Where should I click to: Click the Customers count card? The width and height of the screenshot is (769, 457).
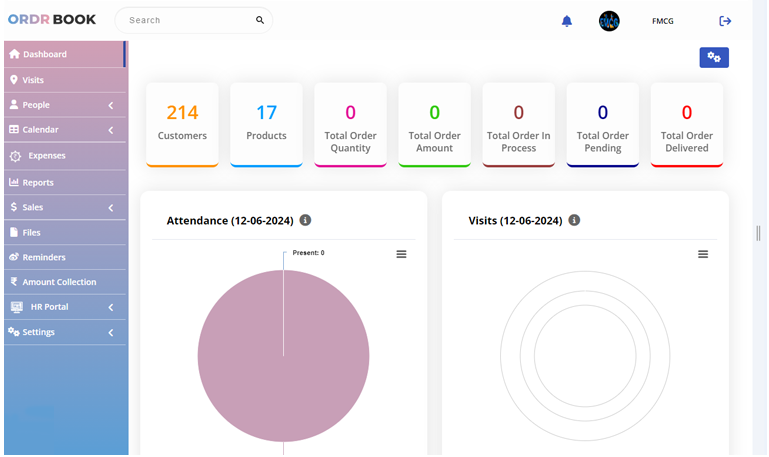click(x=182, y=124)
